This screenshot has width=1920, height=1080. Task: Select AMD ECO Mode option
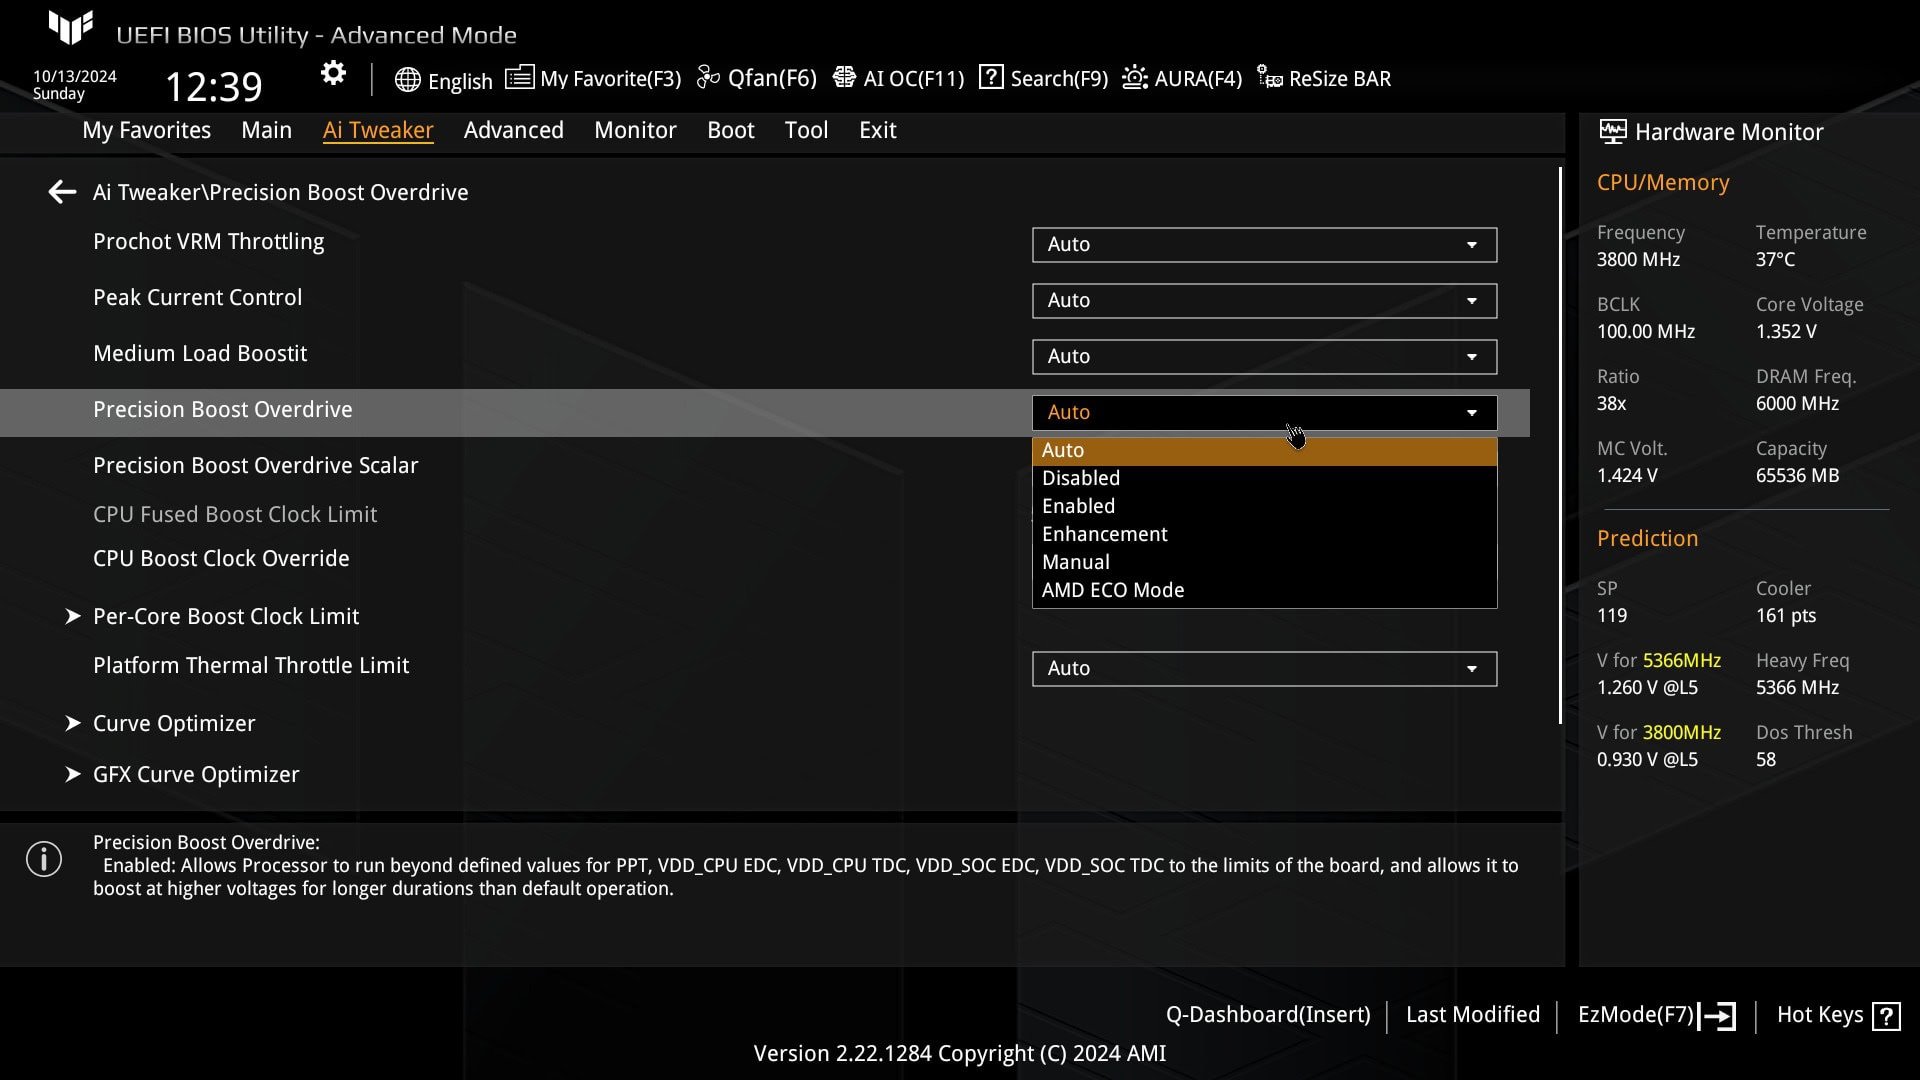1113,589
